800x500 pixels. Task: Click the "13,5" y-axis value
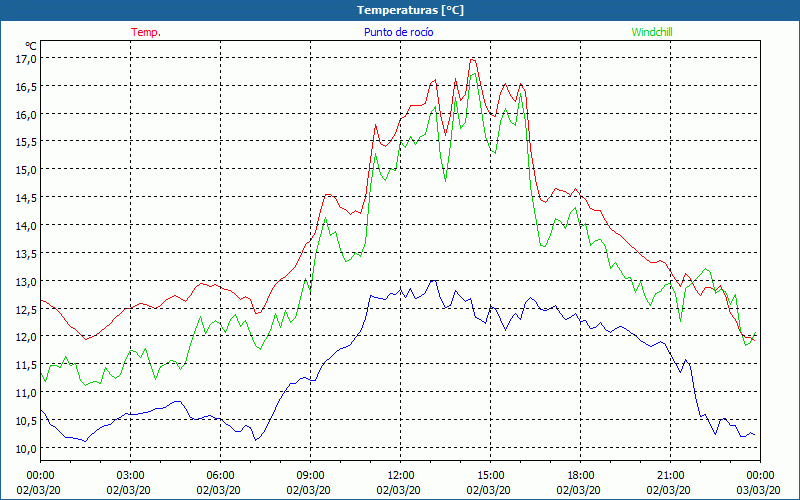pyautogui.click(x=26, y=254)
